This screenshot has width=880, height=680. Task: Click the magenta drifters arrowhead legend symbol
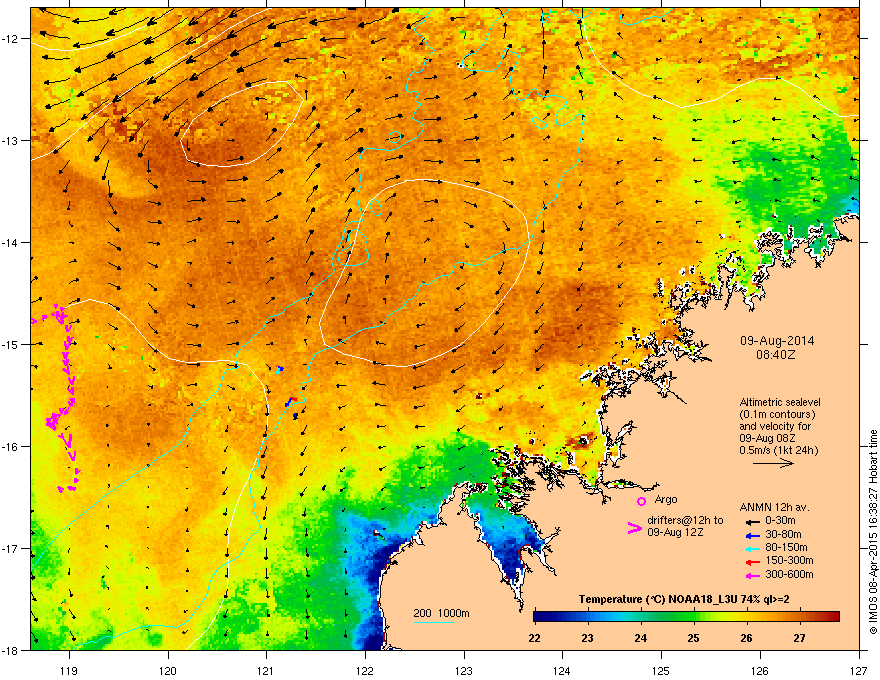click(x=634, y=527)
